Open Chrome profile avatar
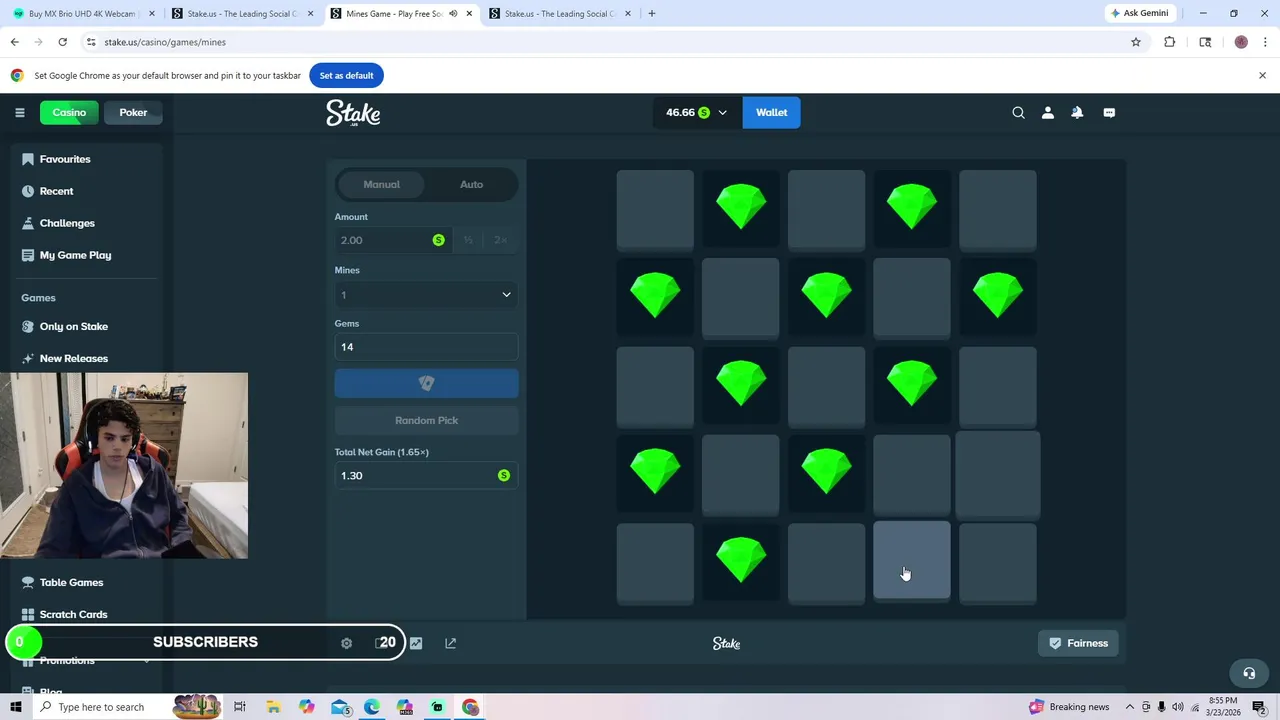 (1241, 42)
